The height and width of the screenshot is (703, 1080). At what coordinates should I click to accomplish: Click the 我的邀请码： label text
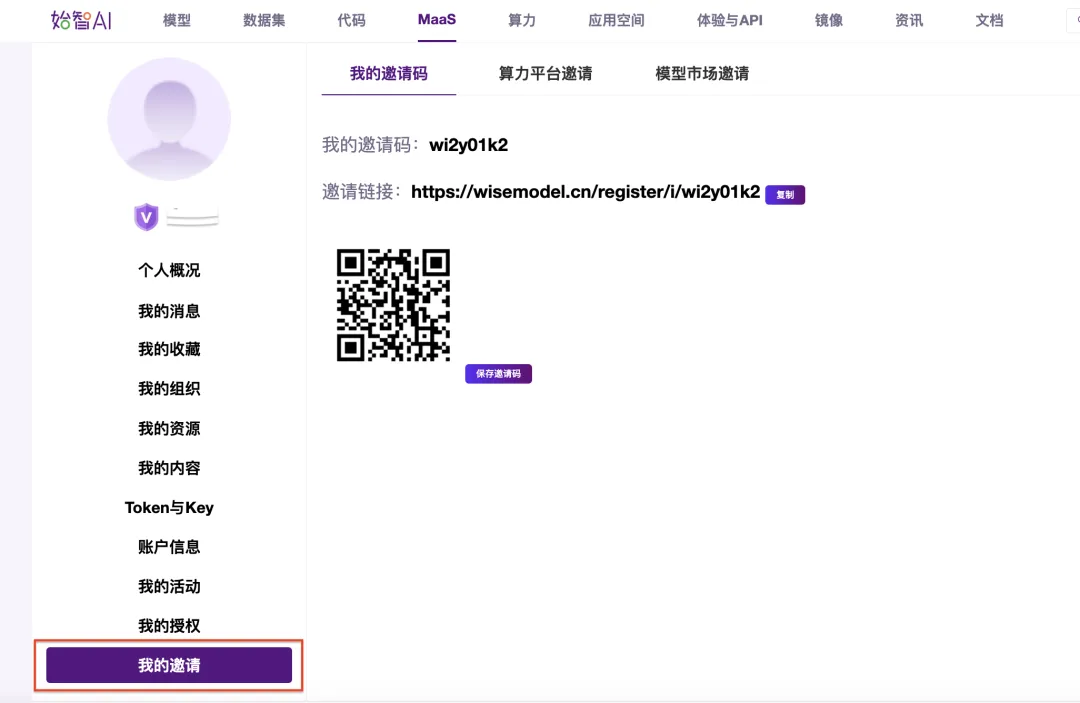(x=371, y=145)
